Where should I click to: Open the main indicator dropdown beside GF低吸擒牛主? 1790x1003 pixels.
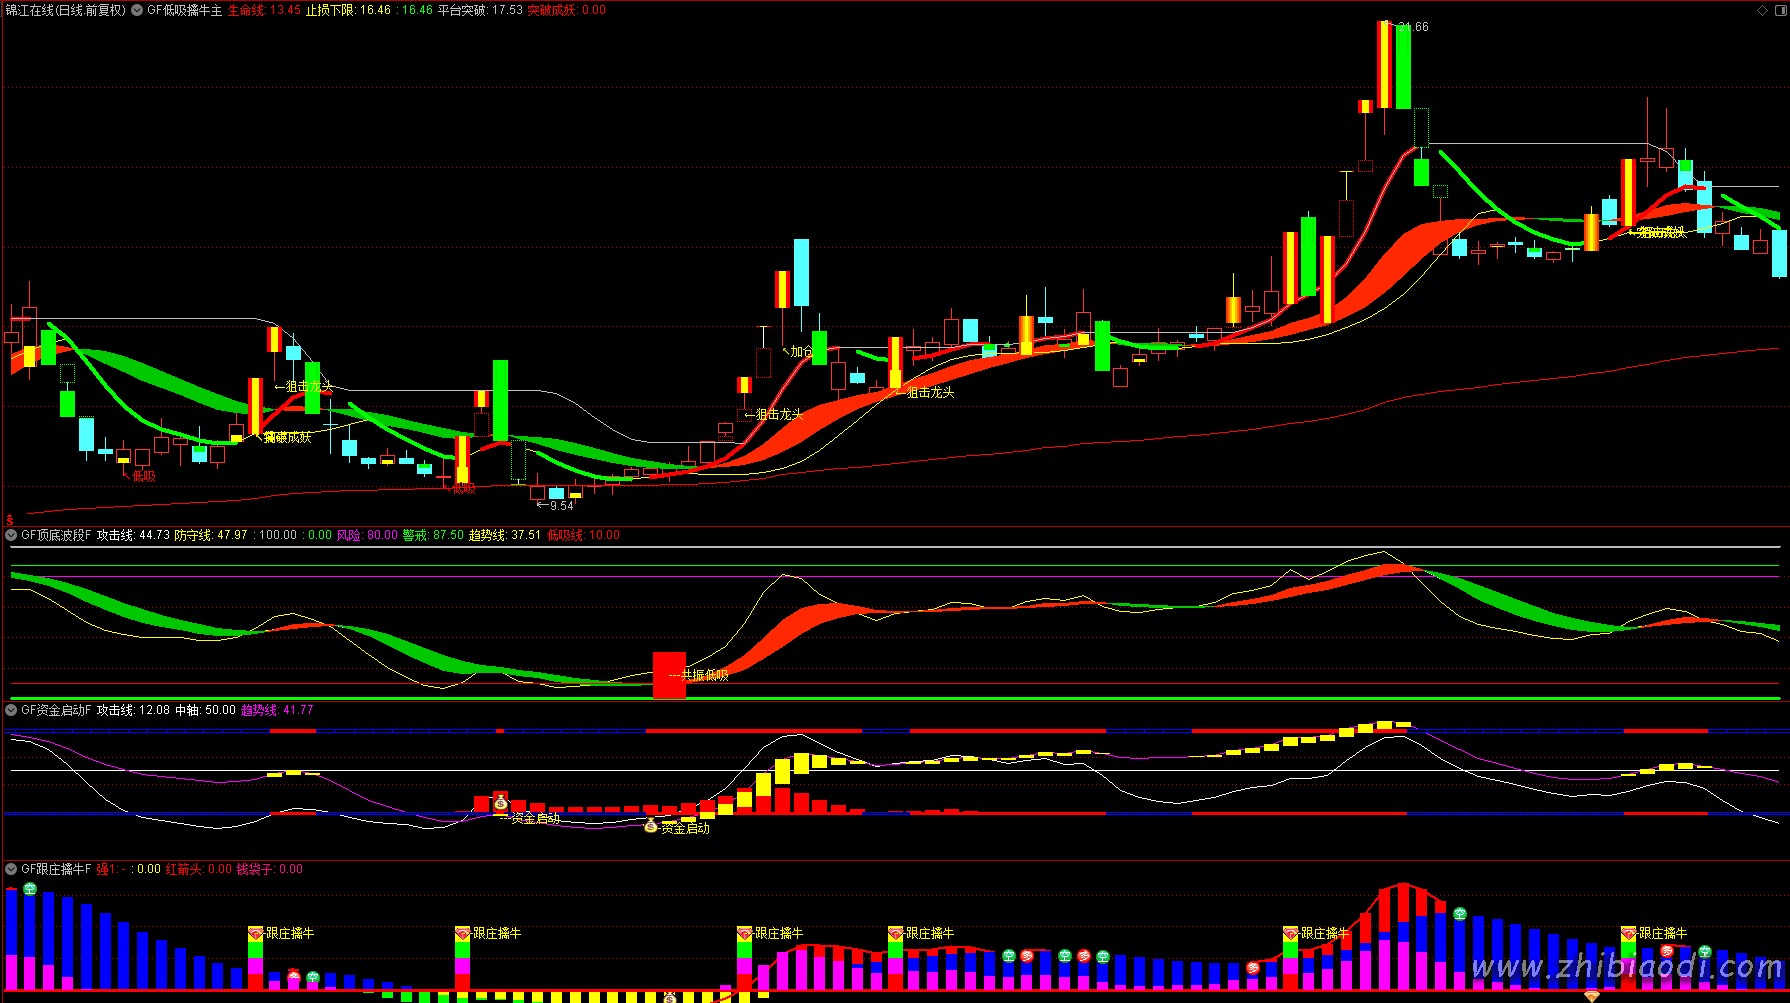coord(137,10)
